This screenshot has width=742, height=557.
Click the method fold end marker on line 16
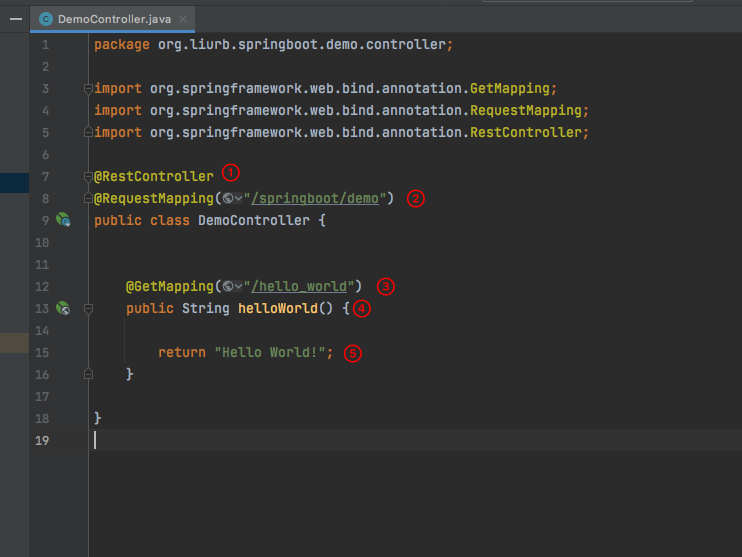click(88, 374)
